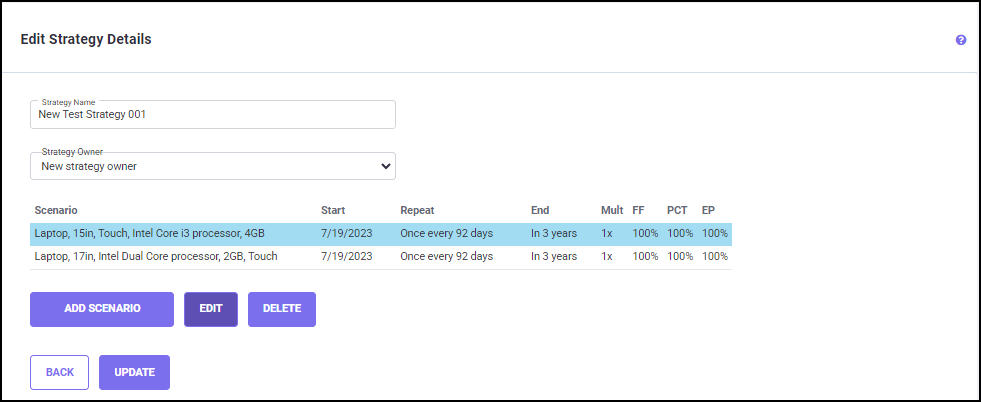The image size is (981, 402).
Task: Click the Strategy Name input field
Action: click(x=212, y=115)
